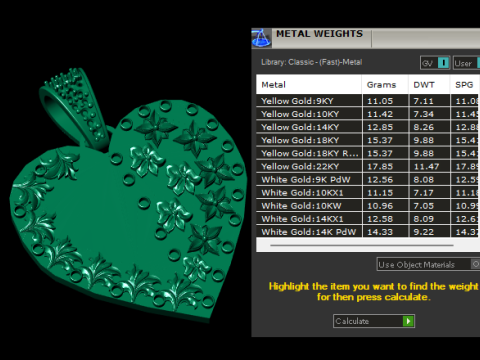Select the Yellow Gold:10KY row

[368, 114]
